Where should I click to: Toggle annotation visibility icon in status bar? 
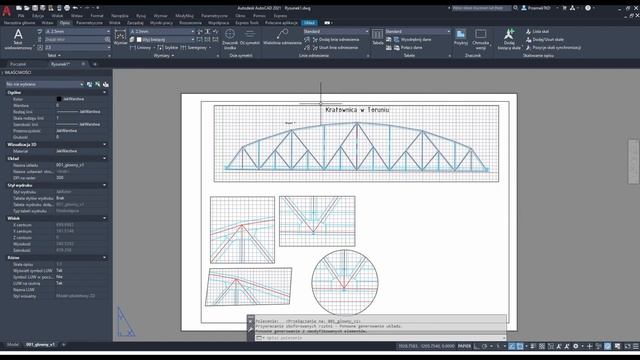[x=559, y=346]
